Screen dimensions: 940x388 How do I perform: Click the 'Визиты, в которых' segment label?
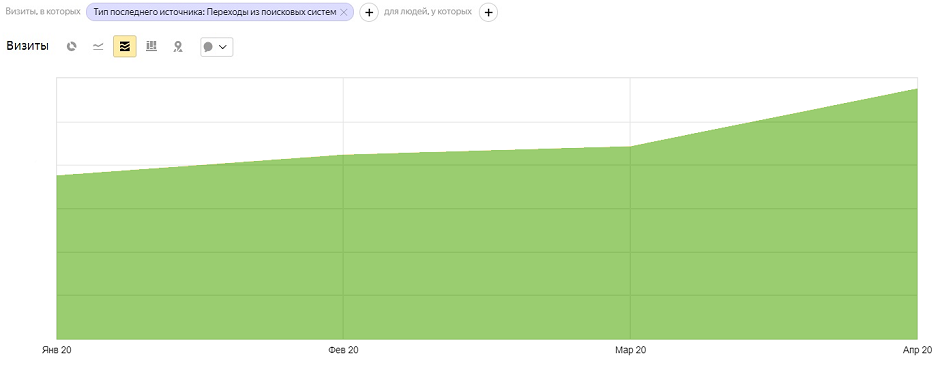click(x=43, y=11)
